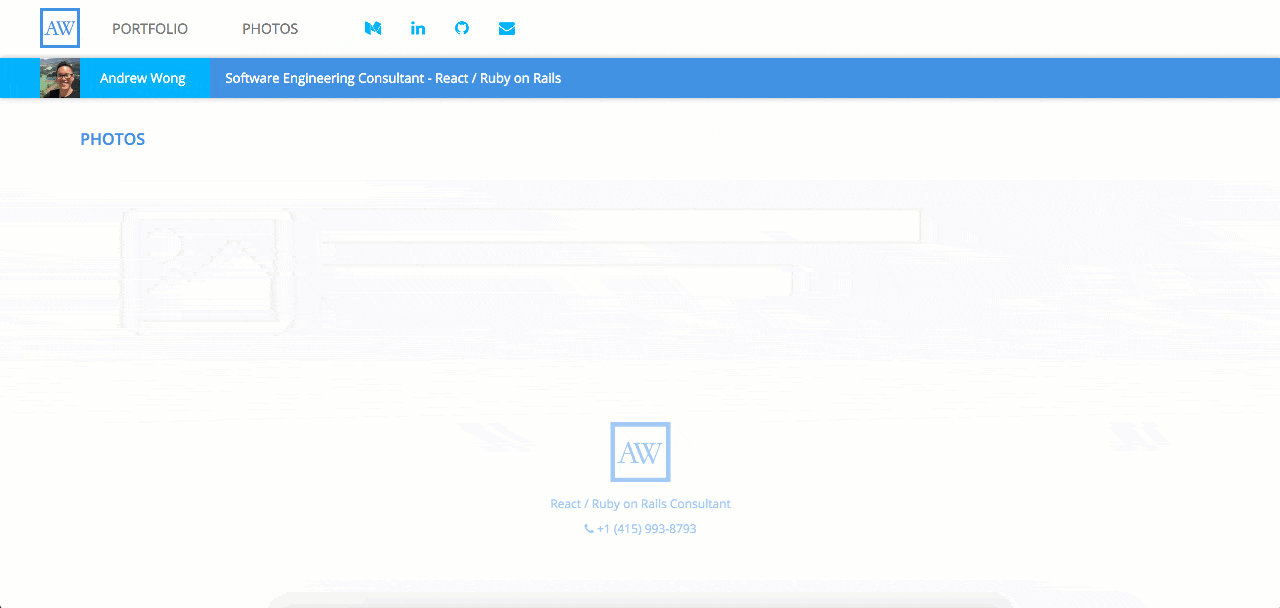Click the email envelope icon
The image size is (1280, 608).
[507, 28]
